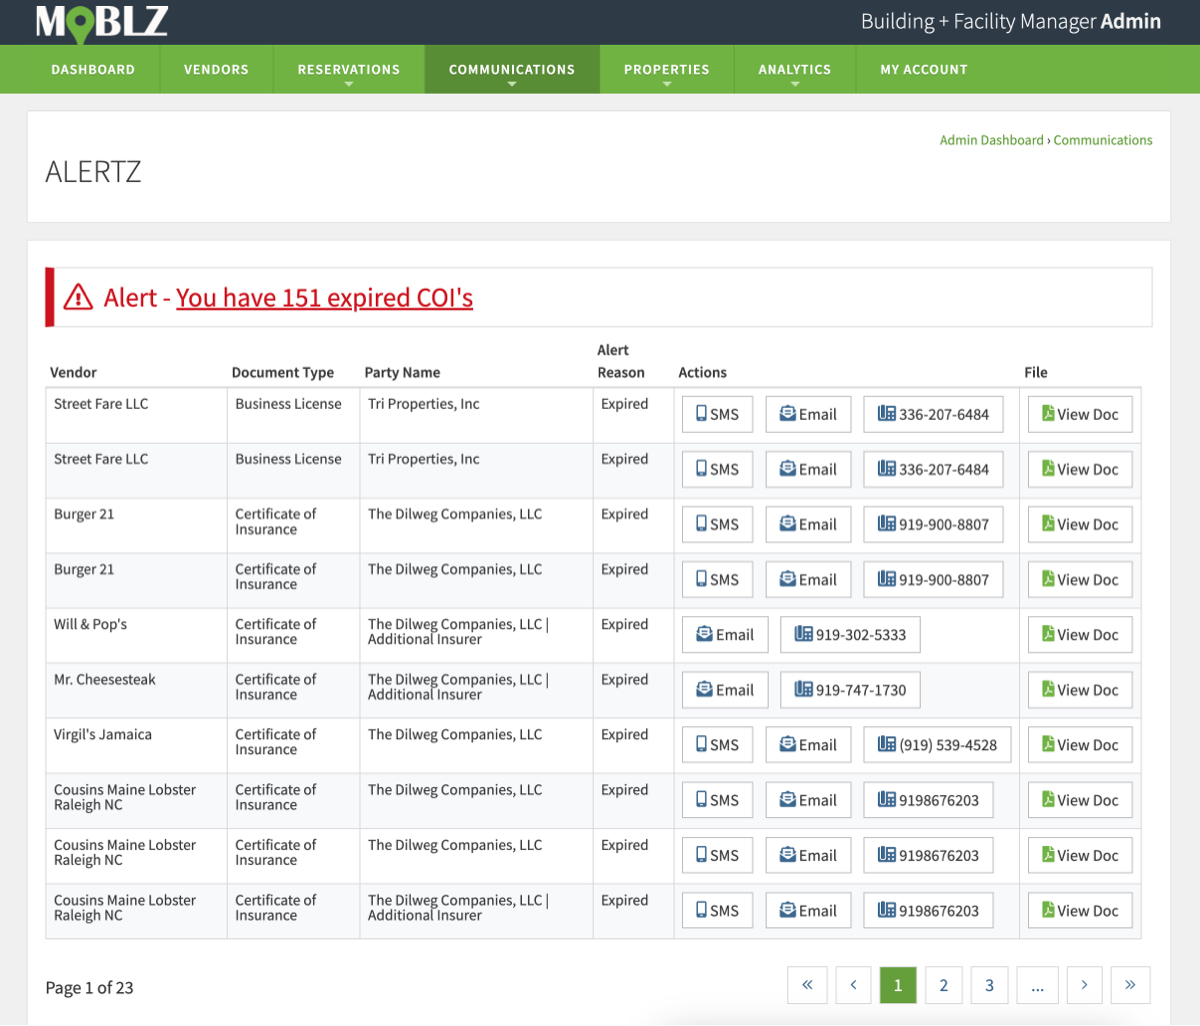Click the ALERTZ page heading
This screenshot has height=1026, width=1200.
click(93, 172)
